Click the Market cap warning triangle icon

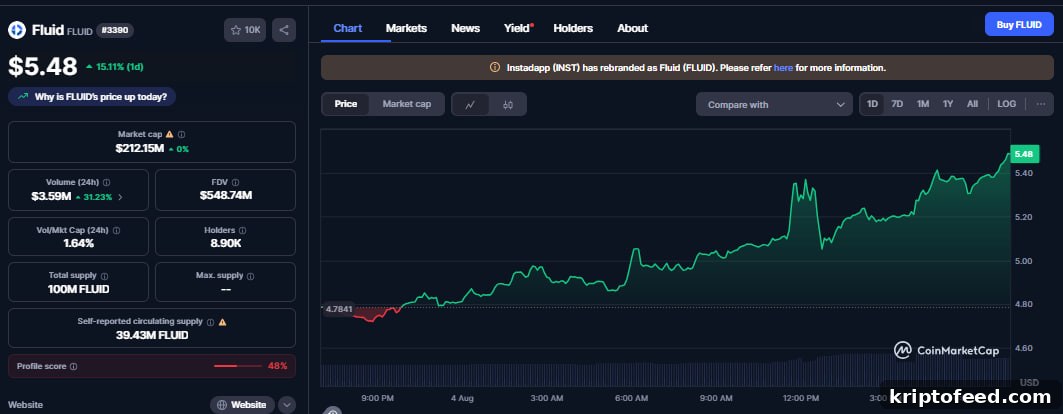pos(169,134)
